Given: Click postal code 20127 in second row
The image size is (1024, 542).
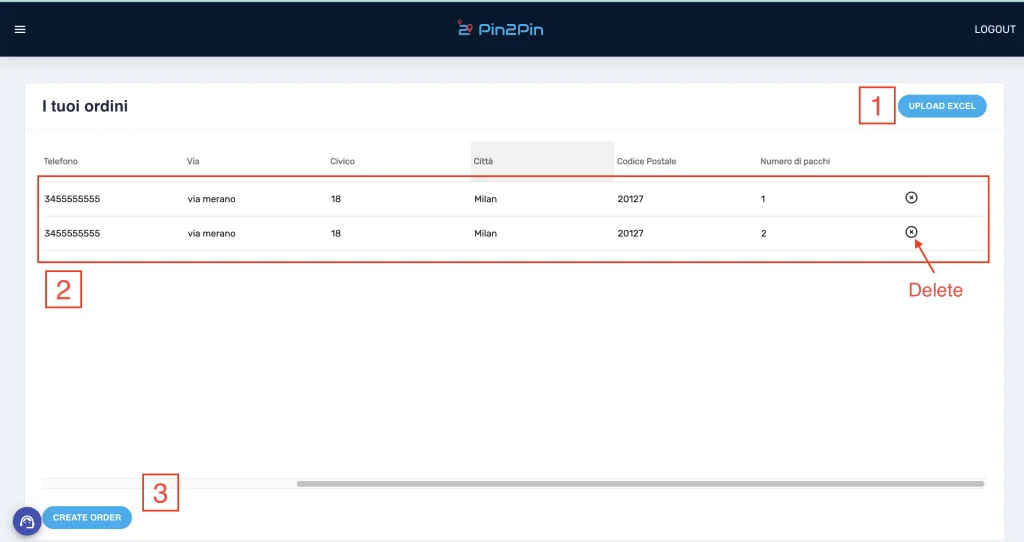Looking at the screenshot, I should pos(630,233).
